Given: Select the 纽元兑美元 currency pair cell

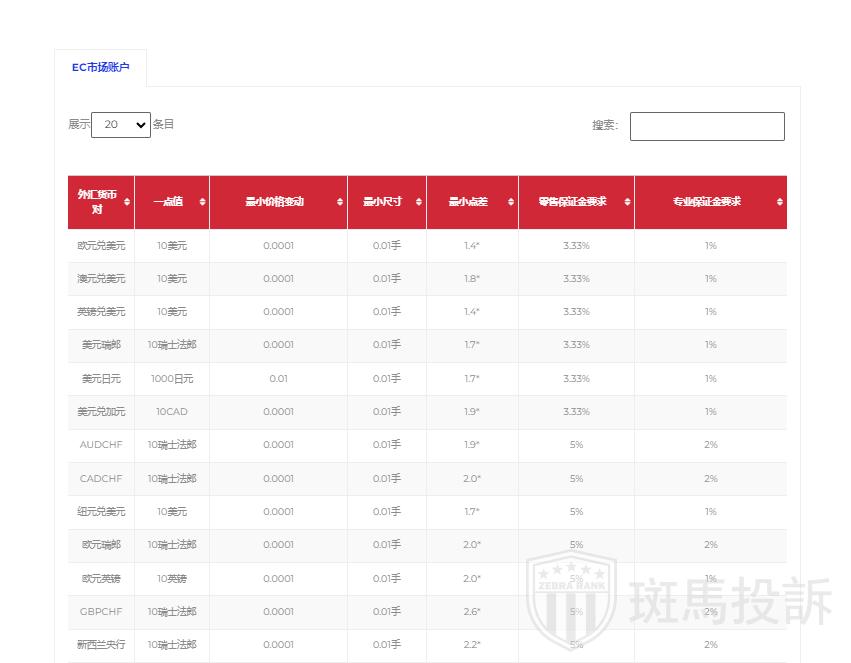Looking at the screenshot, I should pos(101,512).
